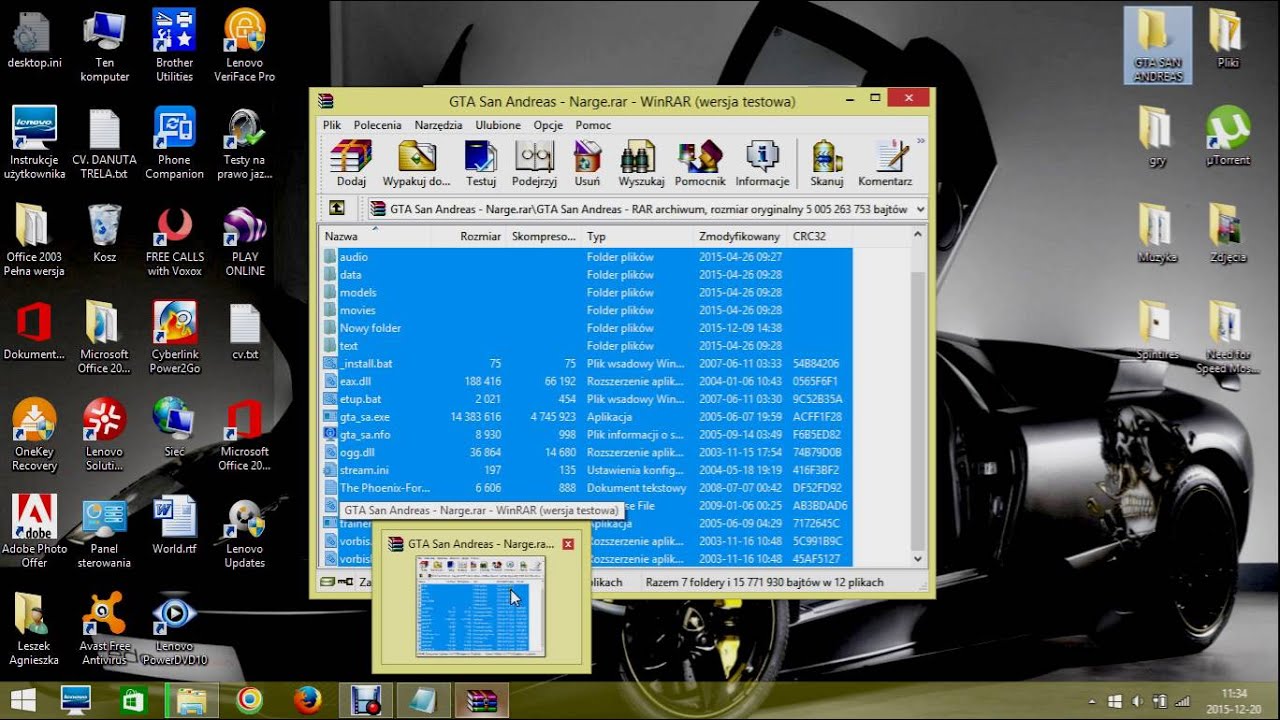1280x720 pixels.
Task: Open the Pomoc menu
Action: coord(593,125)
